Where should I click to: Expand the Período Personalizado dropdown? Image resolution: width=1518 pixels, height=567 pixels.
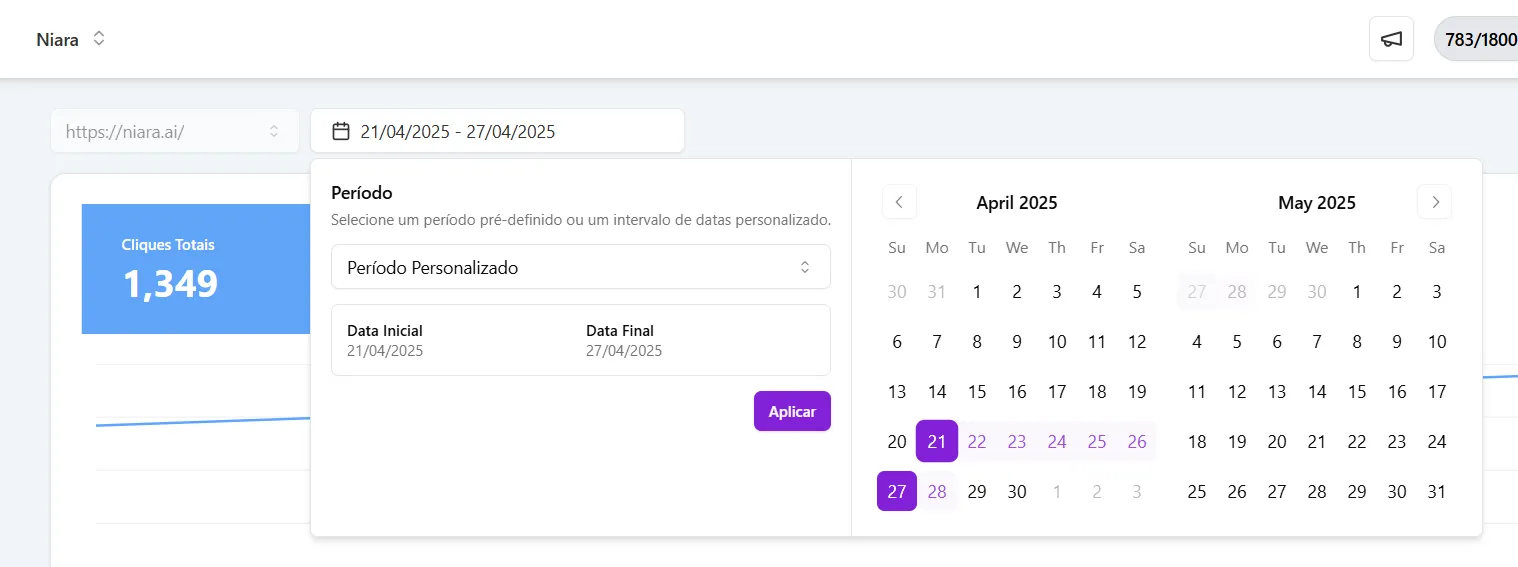580,267
